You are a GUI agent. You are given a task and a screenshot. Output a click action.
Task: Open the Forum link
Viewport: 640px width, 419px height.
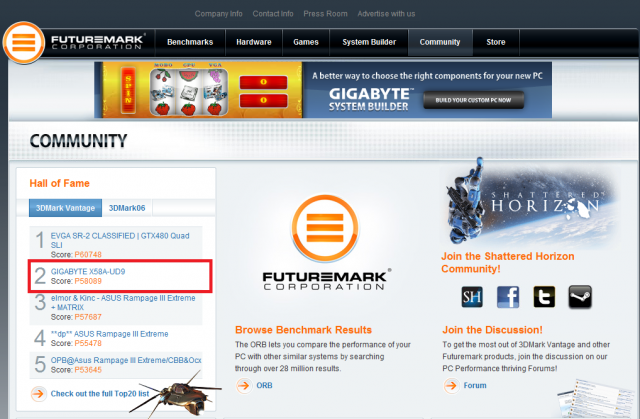475,386
